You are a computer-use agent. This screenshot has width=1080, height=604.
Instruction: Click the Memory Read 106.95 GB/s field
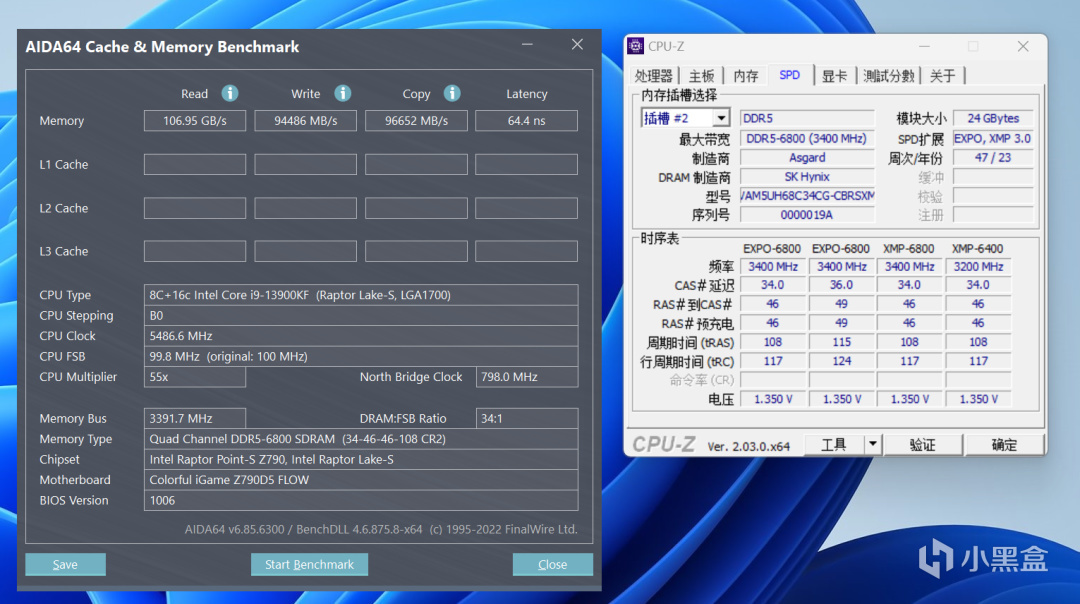(195, 121)
